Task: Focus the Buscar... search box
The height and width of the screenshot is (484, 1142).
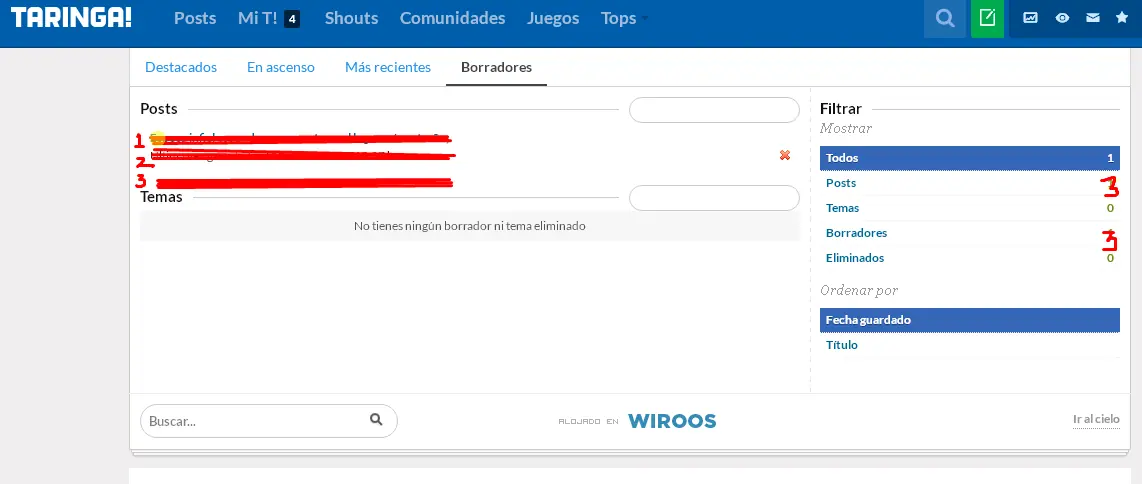Action: (268, 421)
